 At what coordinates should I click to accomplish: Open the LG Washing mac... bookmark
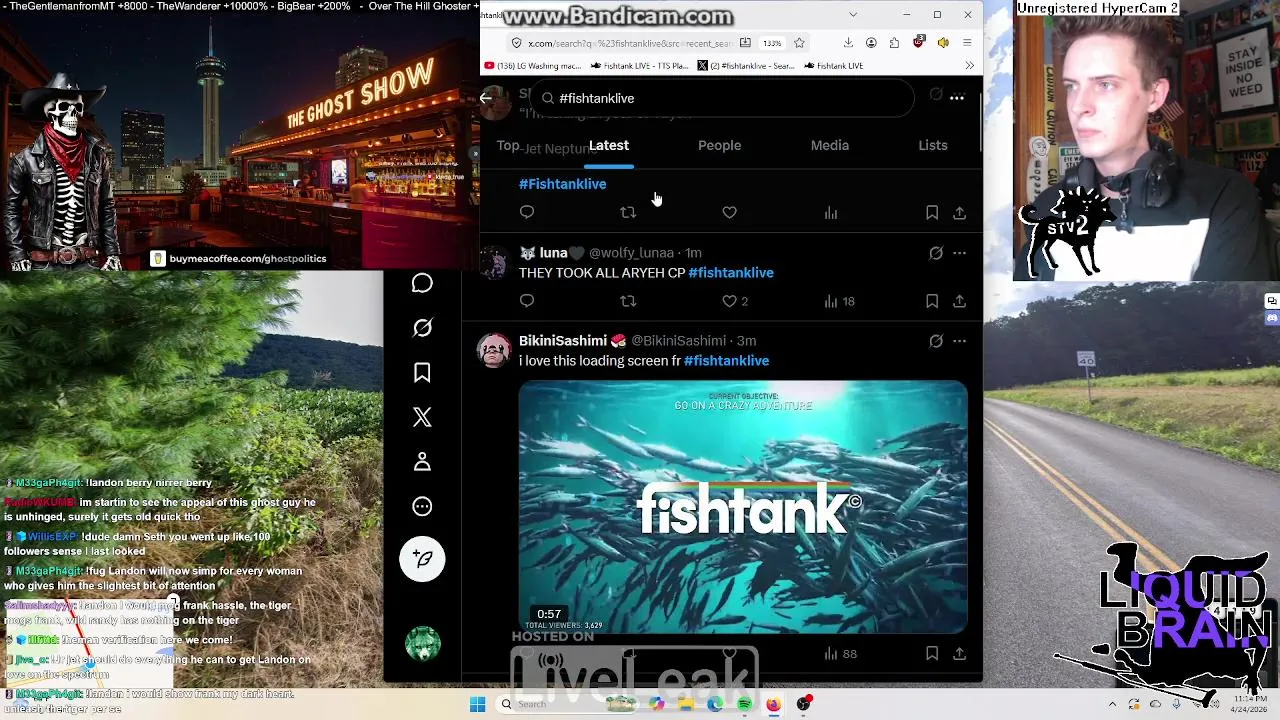click(x=533, y=66)
